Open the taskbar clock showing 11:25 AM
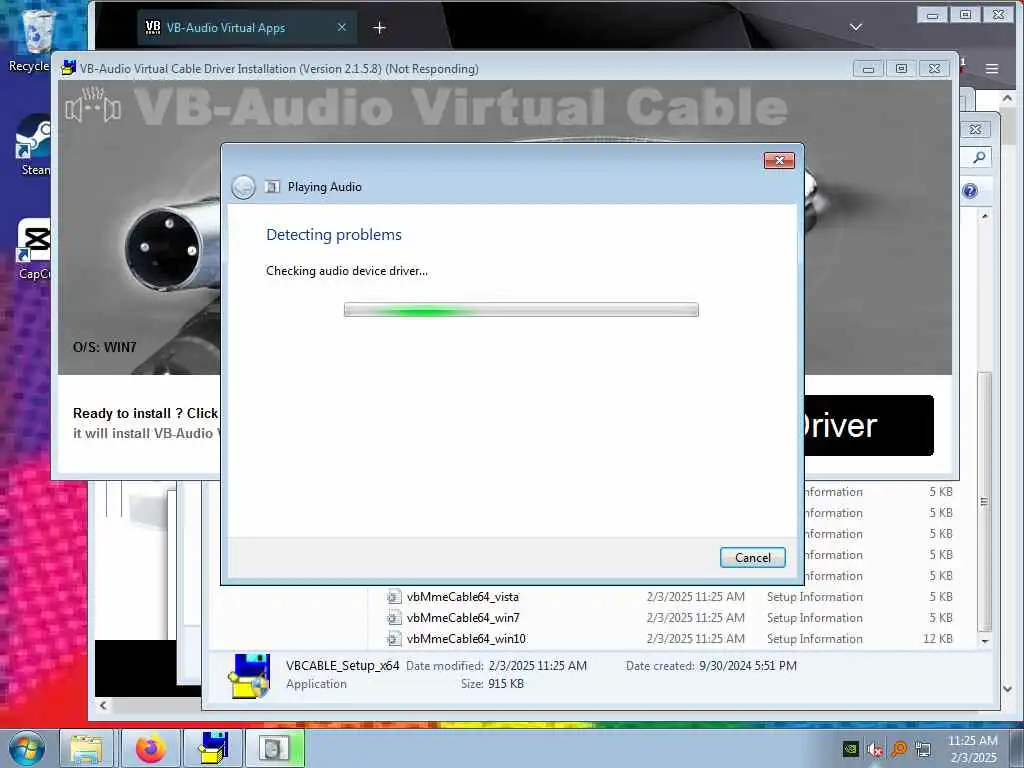Viewport: 1024px width, 768px height. coord(973,749)
